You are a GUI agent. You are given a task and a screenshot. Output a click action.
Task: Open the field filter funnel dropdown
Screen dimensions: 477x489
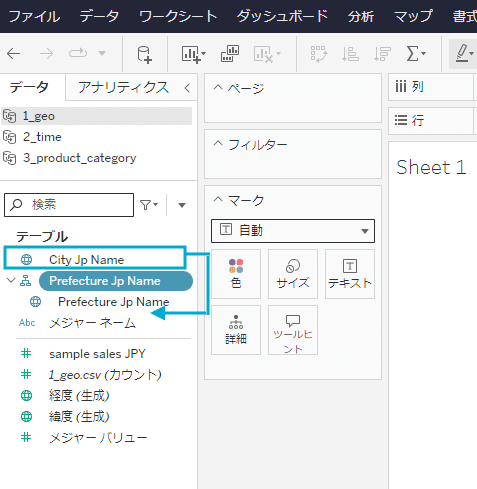click(149, 205)
